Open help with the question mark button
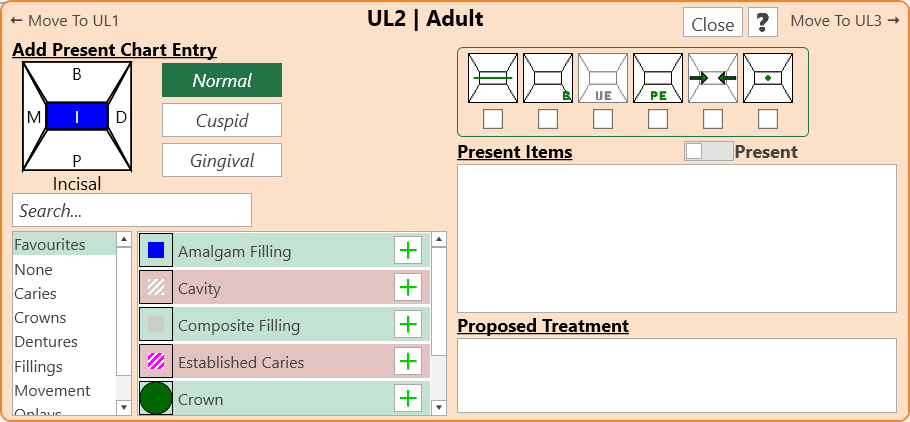 [763, 23]
